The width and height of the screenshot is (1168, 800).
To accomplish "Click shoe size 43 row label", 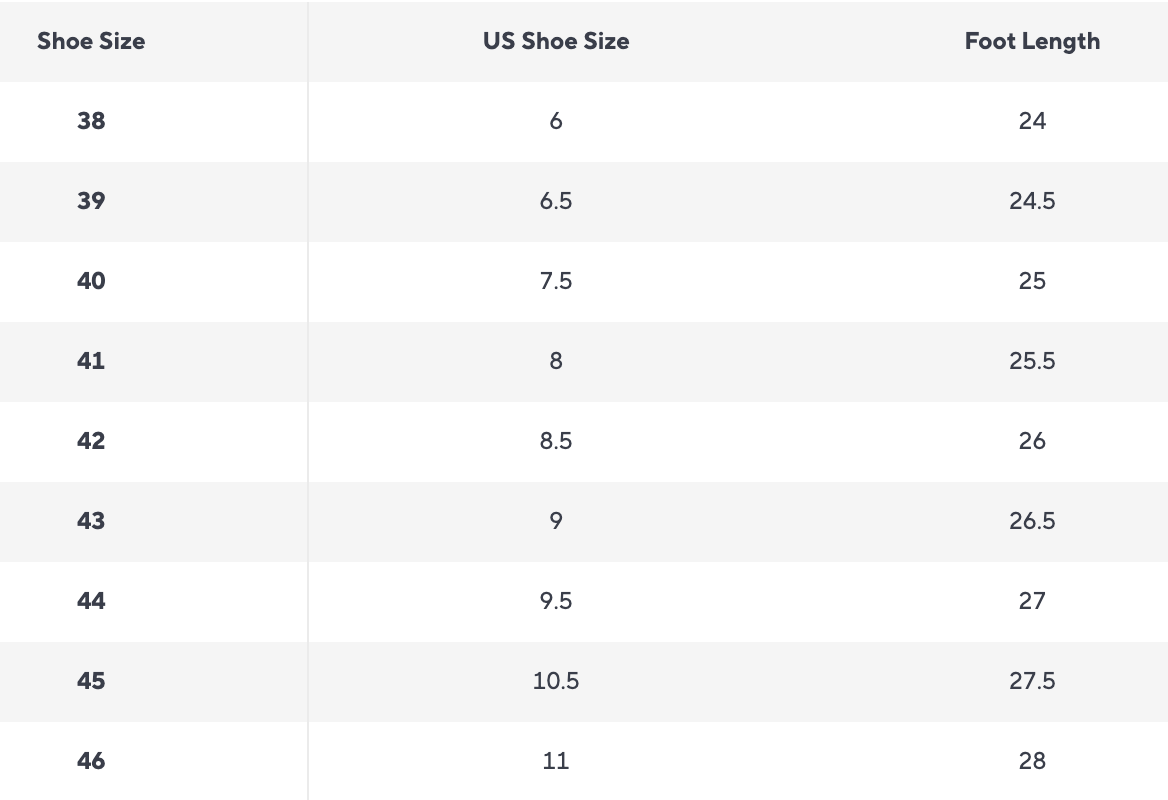I will point(91,521).
